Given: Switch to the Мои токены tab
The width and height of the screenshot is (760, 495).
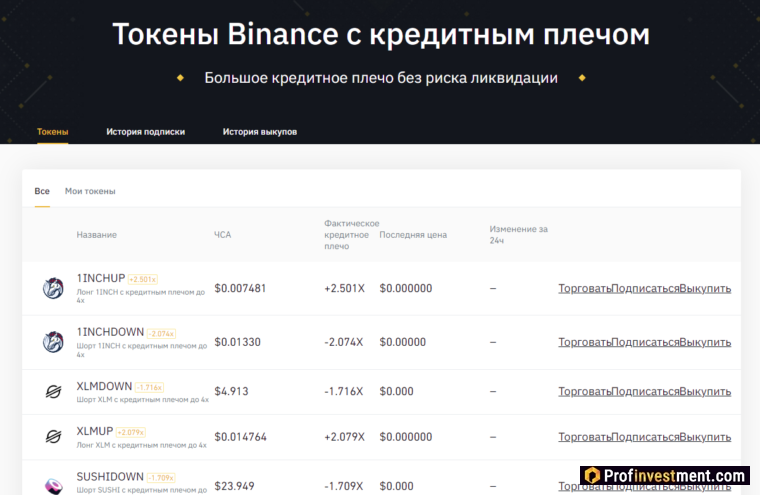Looking at the screenshot, I should [x=90, y=191].
